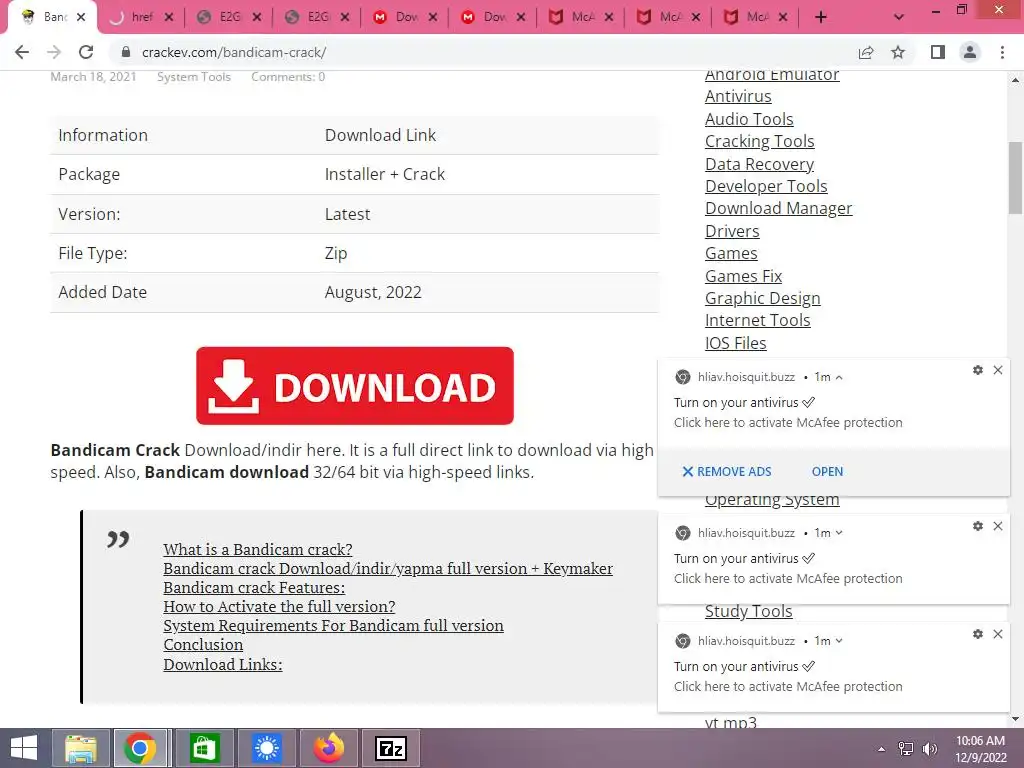
Task: Open the Antivirus category link
Action: (x=738, y=97)
